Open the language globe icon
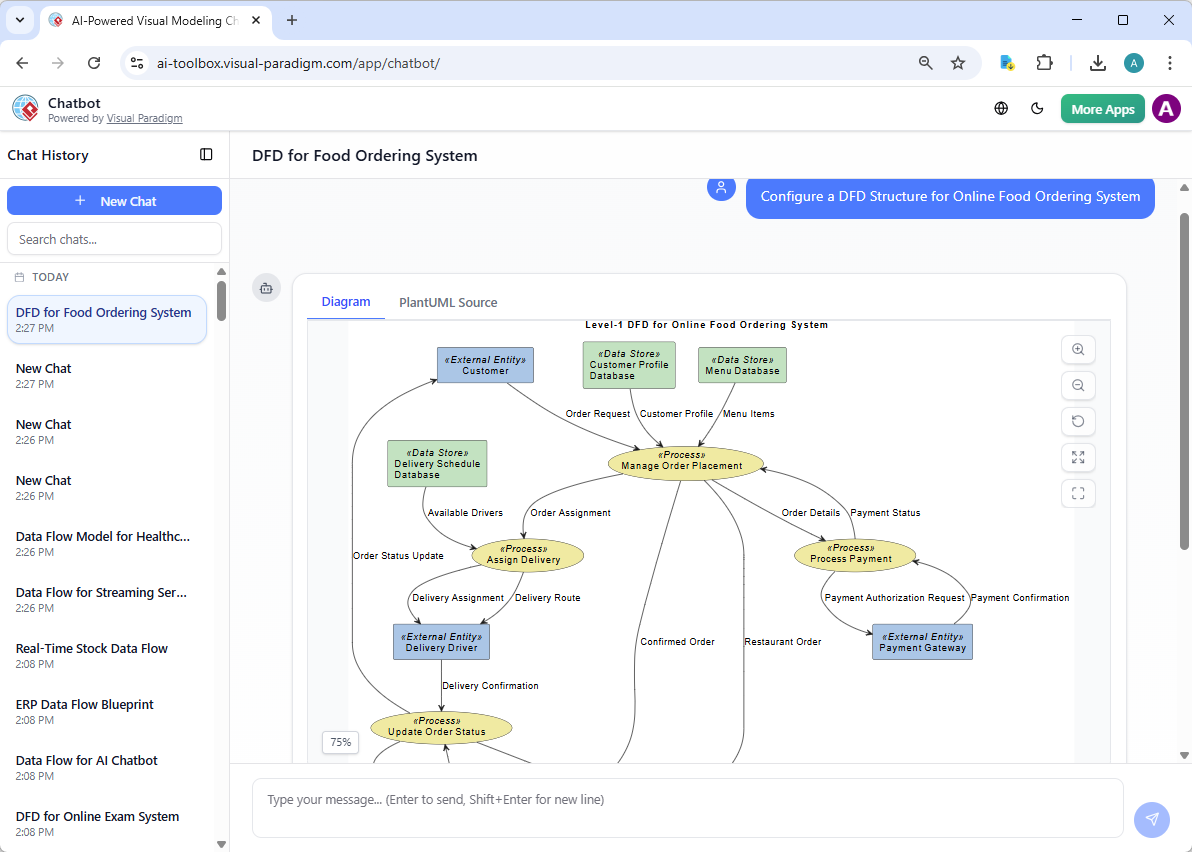Viewport: 1192px width, 852px height. coord(1001,108)
